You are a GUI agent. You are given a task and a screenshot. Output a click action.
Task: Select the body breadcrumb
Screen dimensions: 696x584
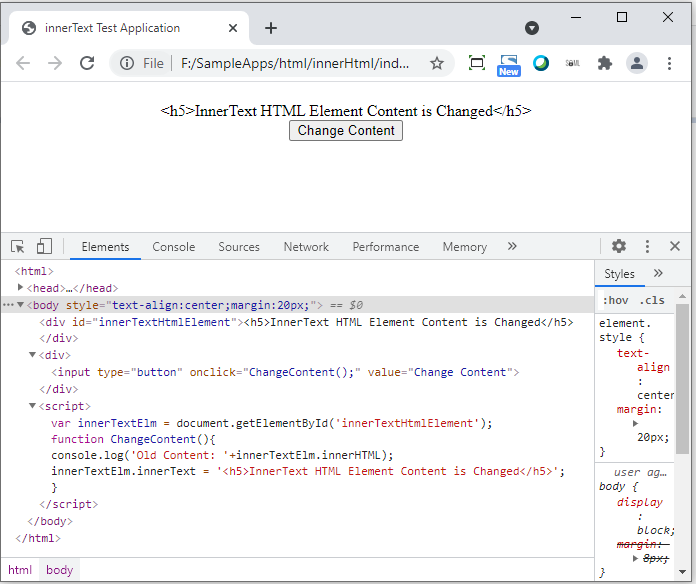59,570
